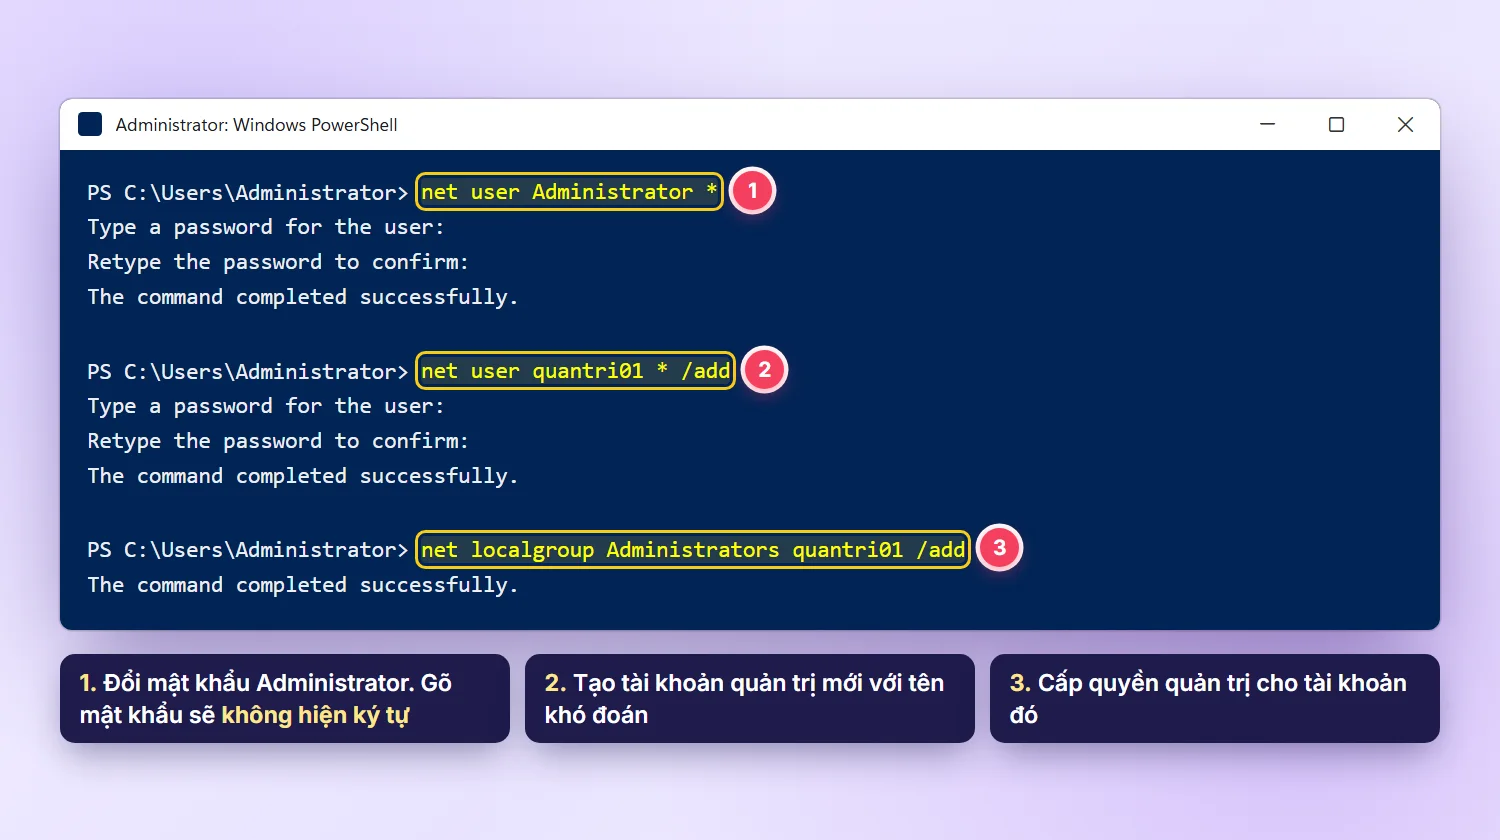Click the prompt path before the net localgroup command

(x=248, y=550)
